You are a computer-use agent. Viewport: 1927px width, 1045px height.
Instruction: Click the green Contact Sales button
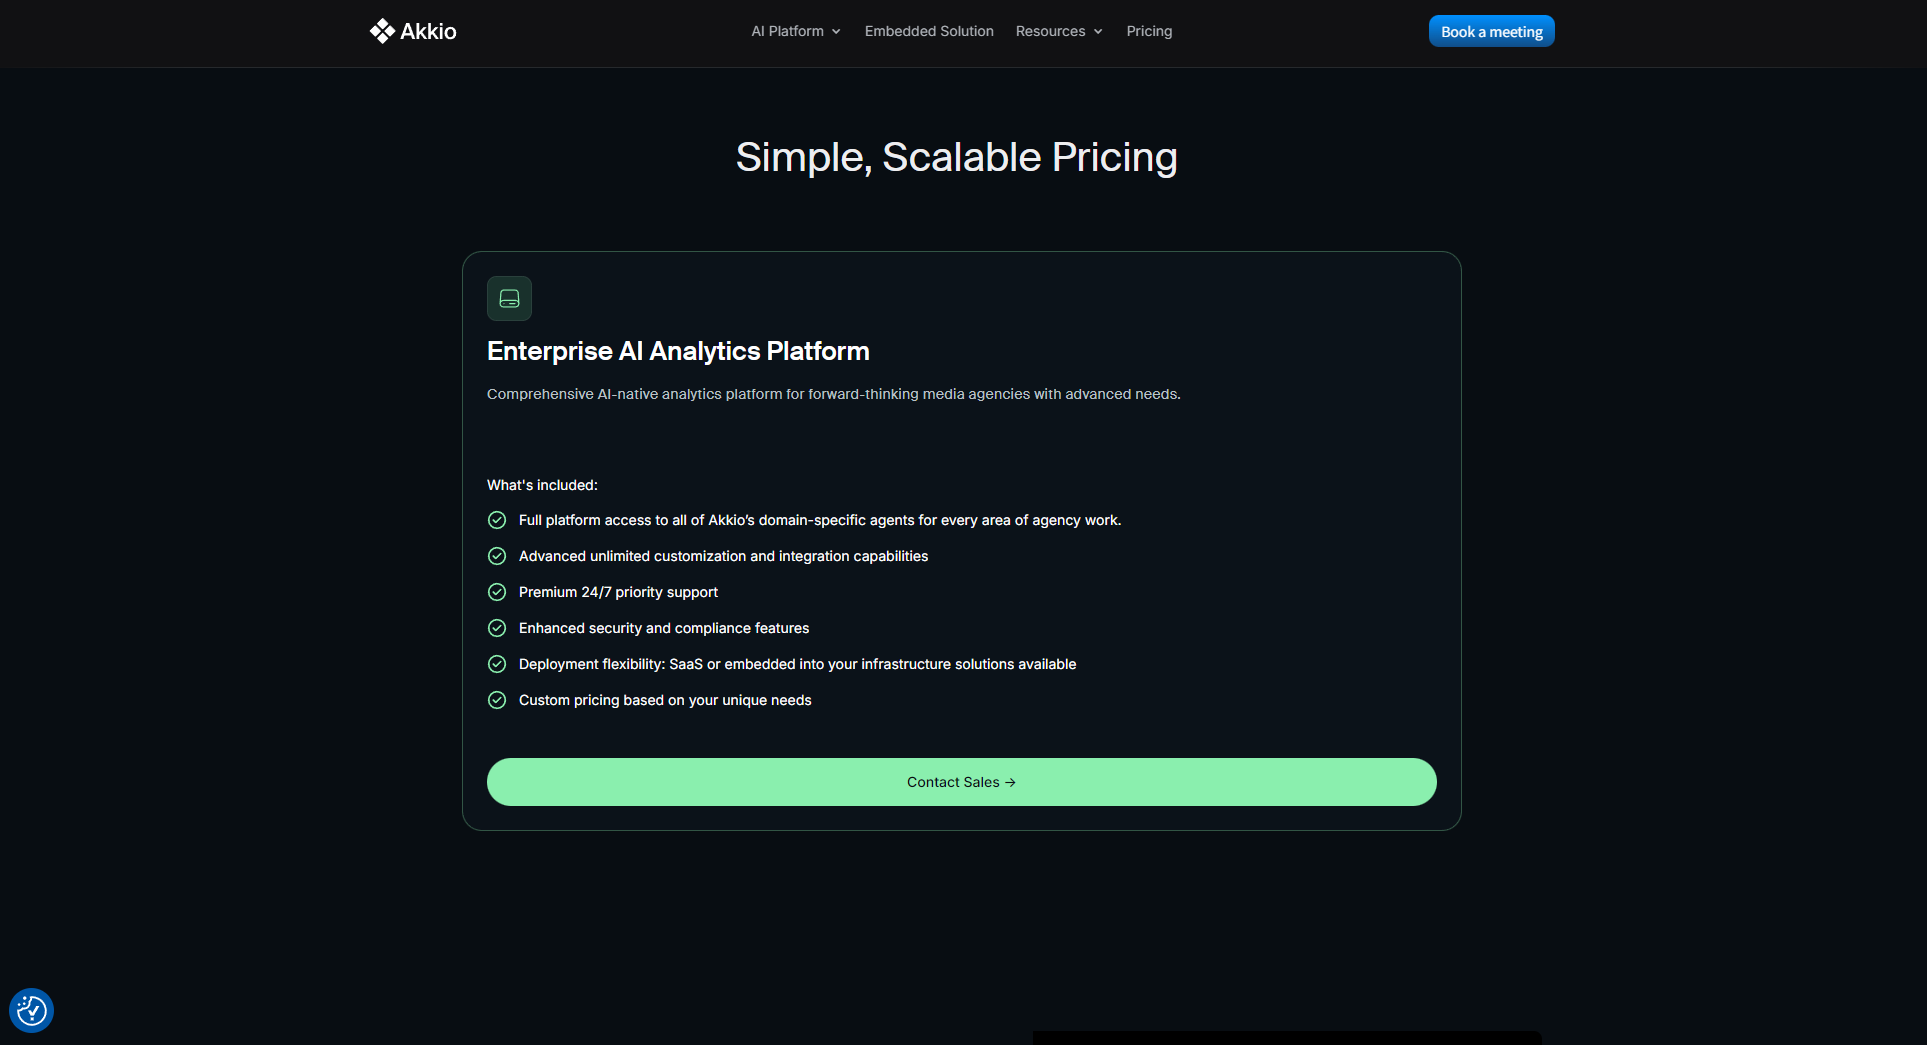pyautogui.click(x=961, y=782)
